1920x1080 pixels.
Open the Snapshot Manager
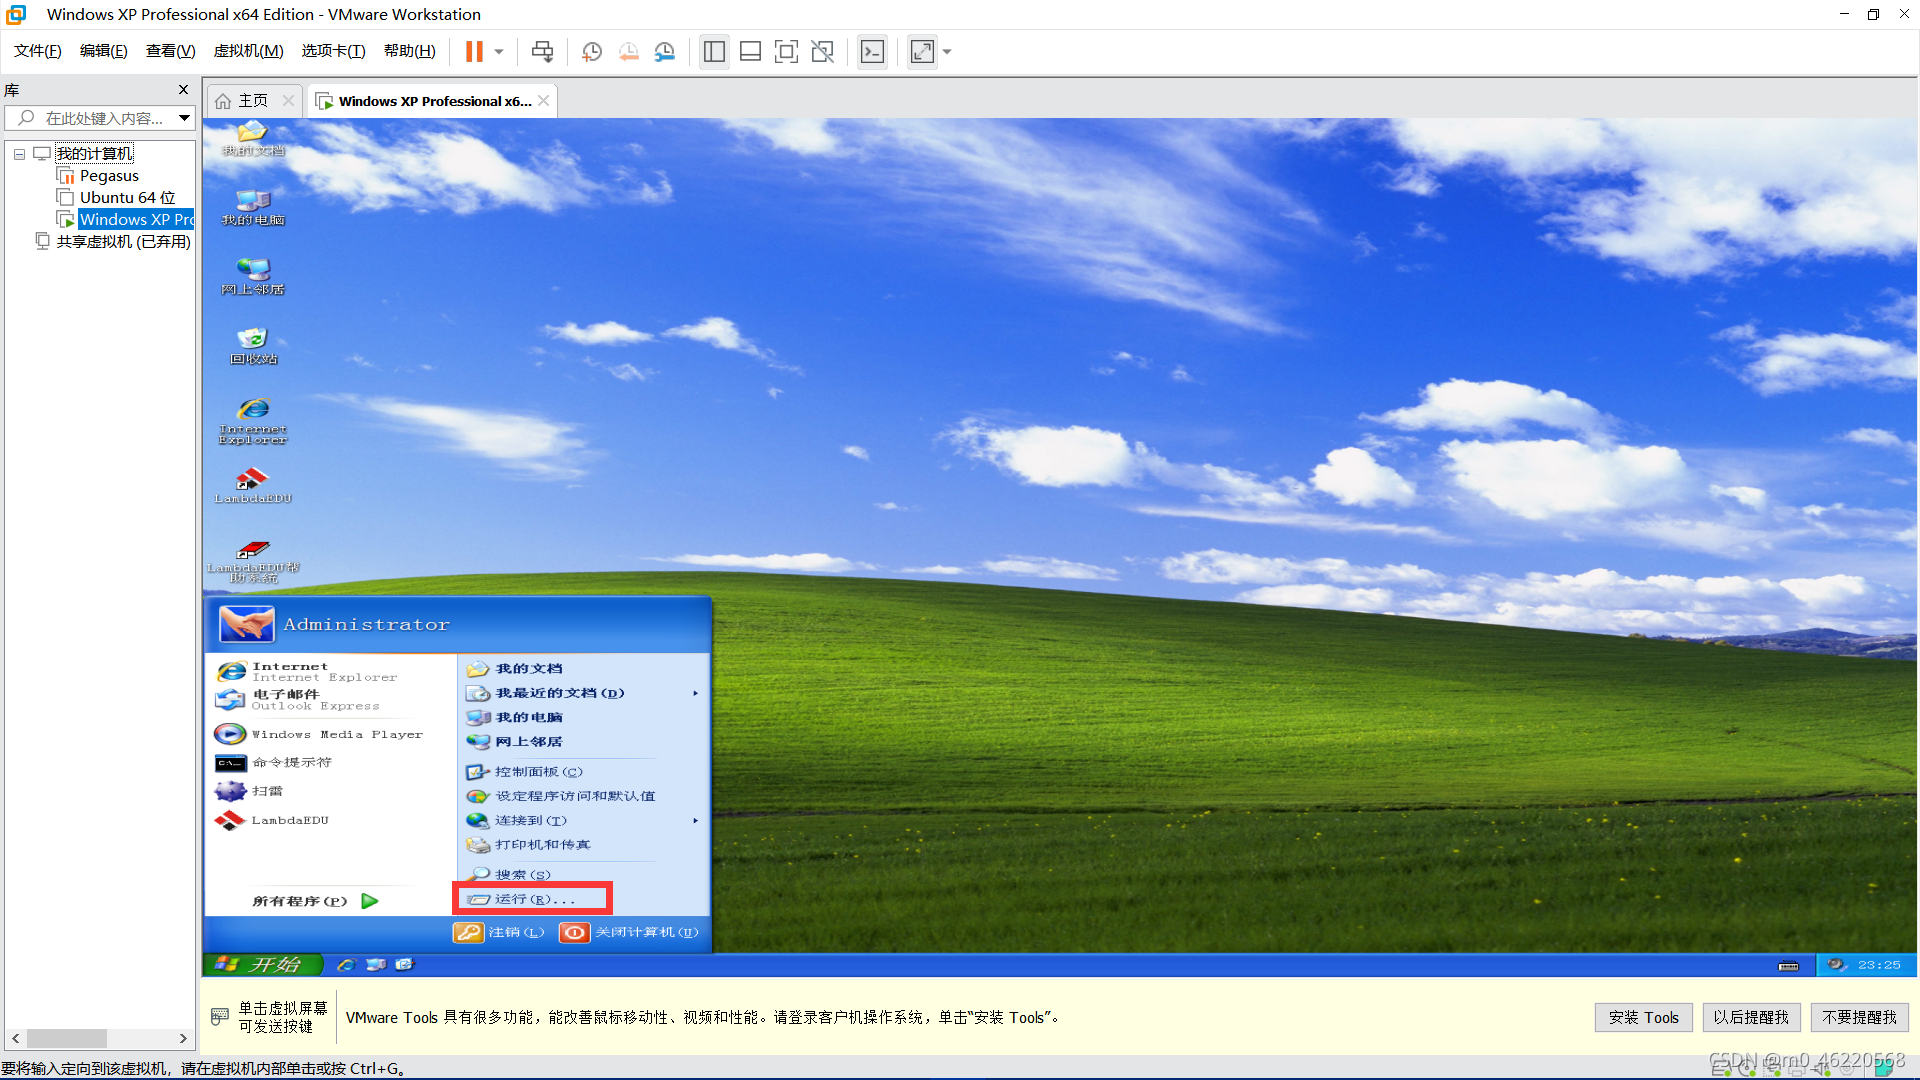tap(664, 51)
